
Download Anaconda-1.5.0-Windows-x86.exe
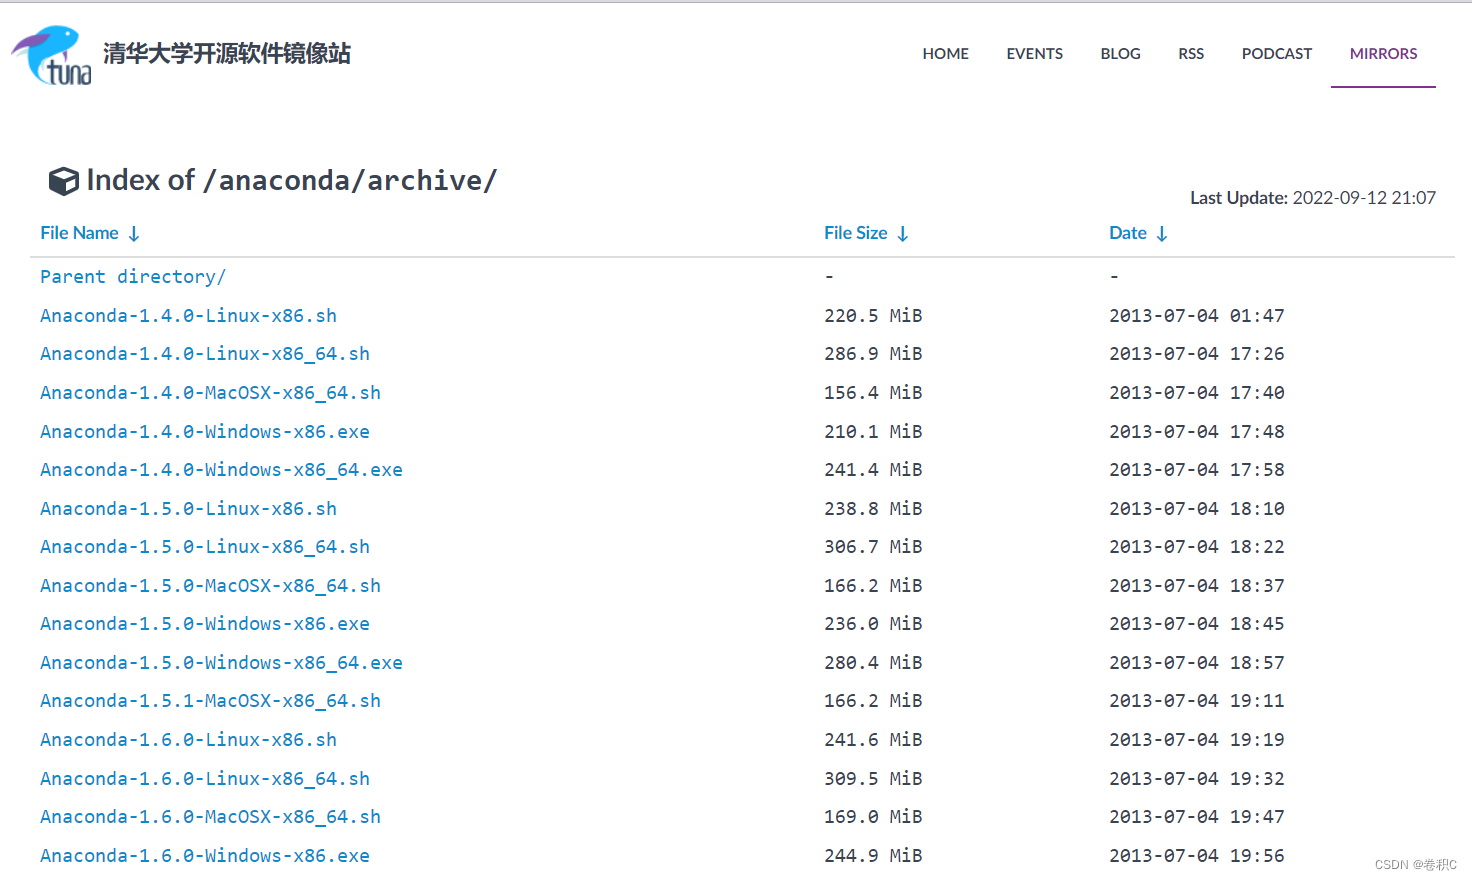[x=205, y=624]
